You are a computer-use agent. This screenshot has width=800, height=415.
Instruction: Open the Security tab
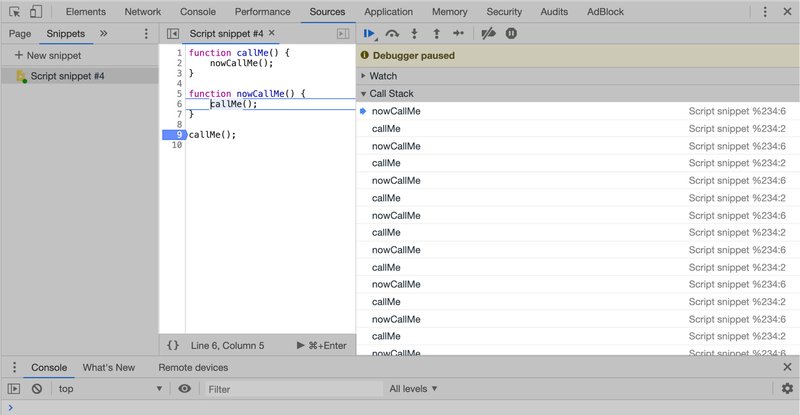tap(504, 11)
